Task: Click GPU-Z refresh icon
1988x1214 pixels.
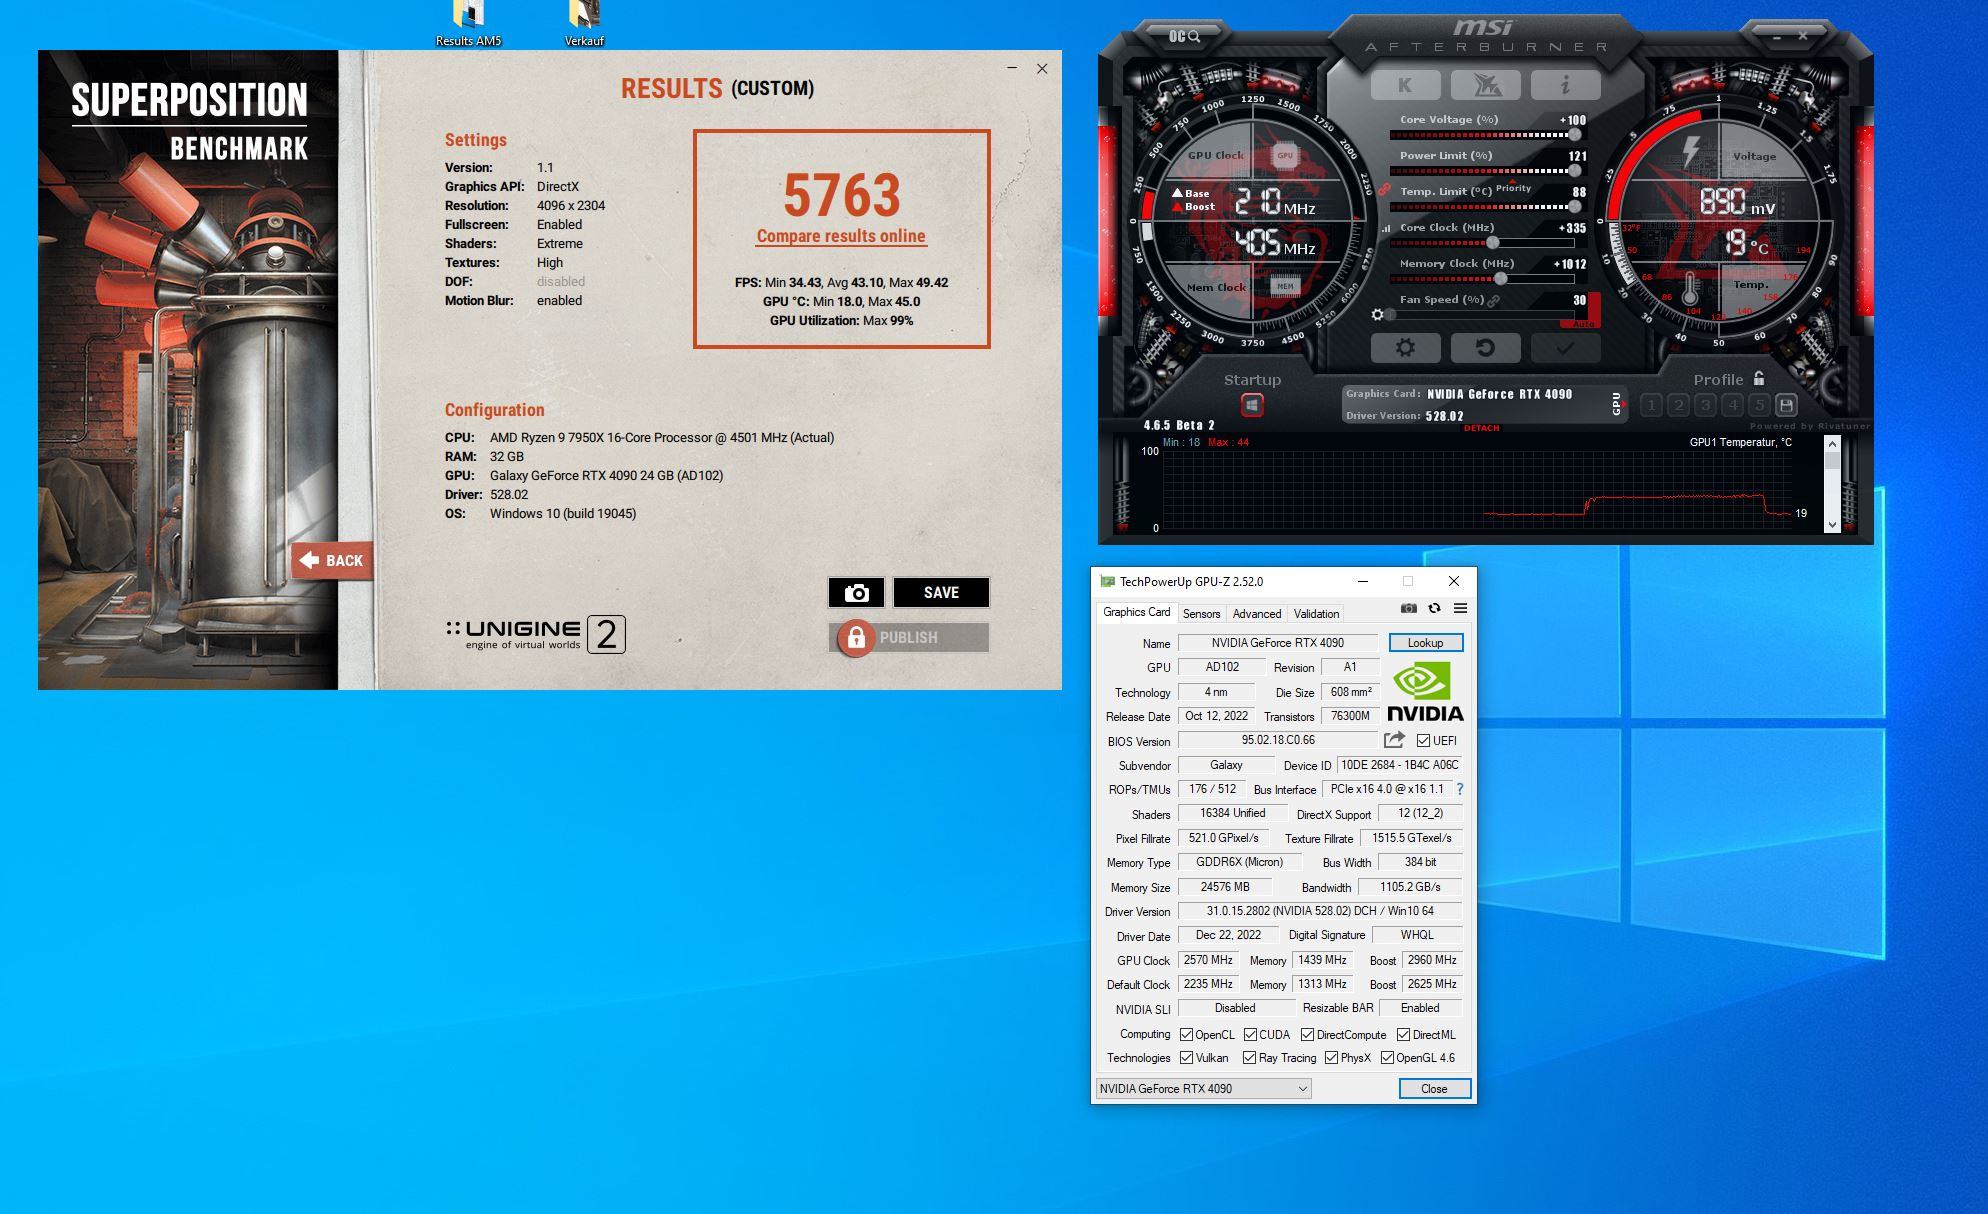Action: click(1434, 608)
